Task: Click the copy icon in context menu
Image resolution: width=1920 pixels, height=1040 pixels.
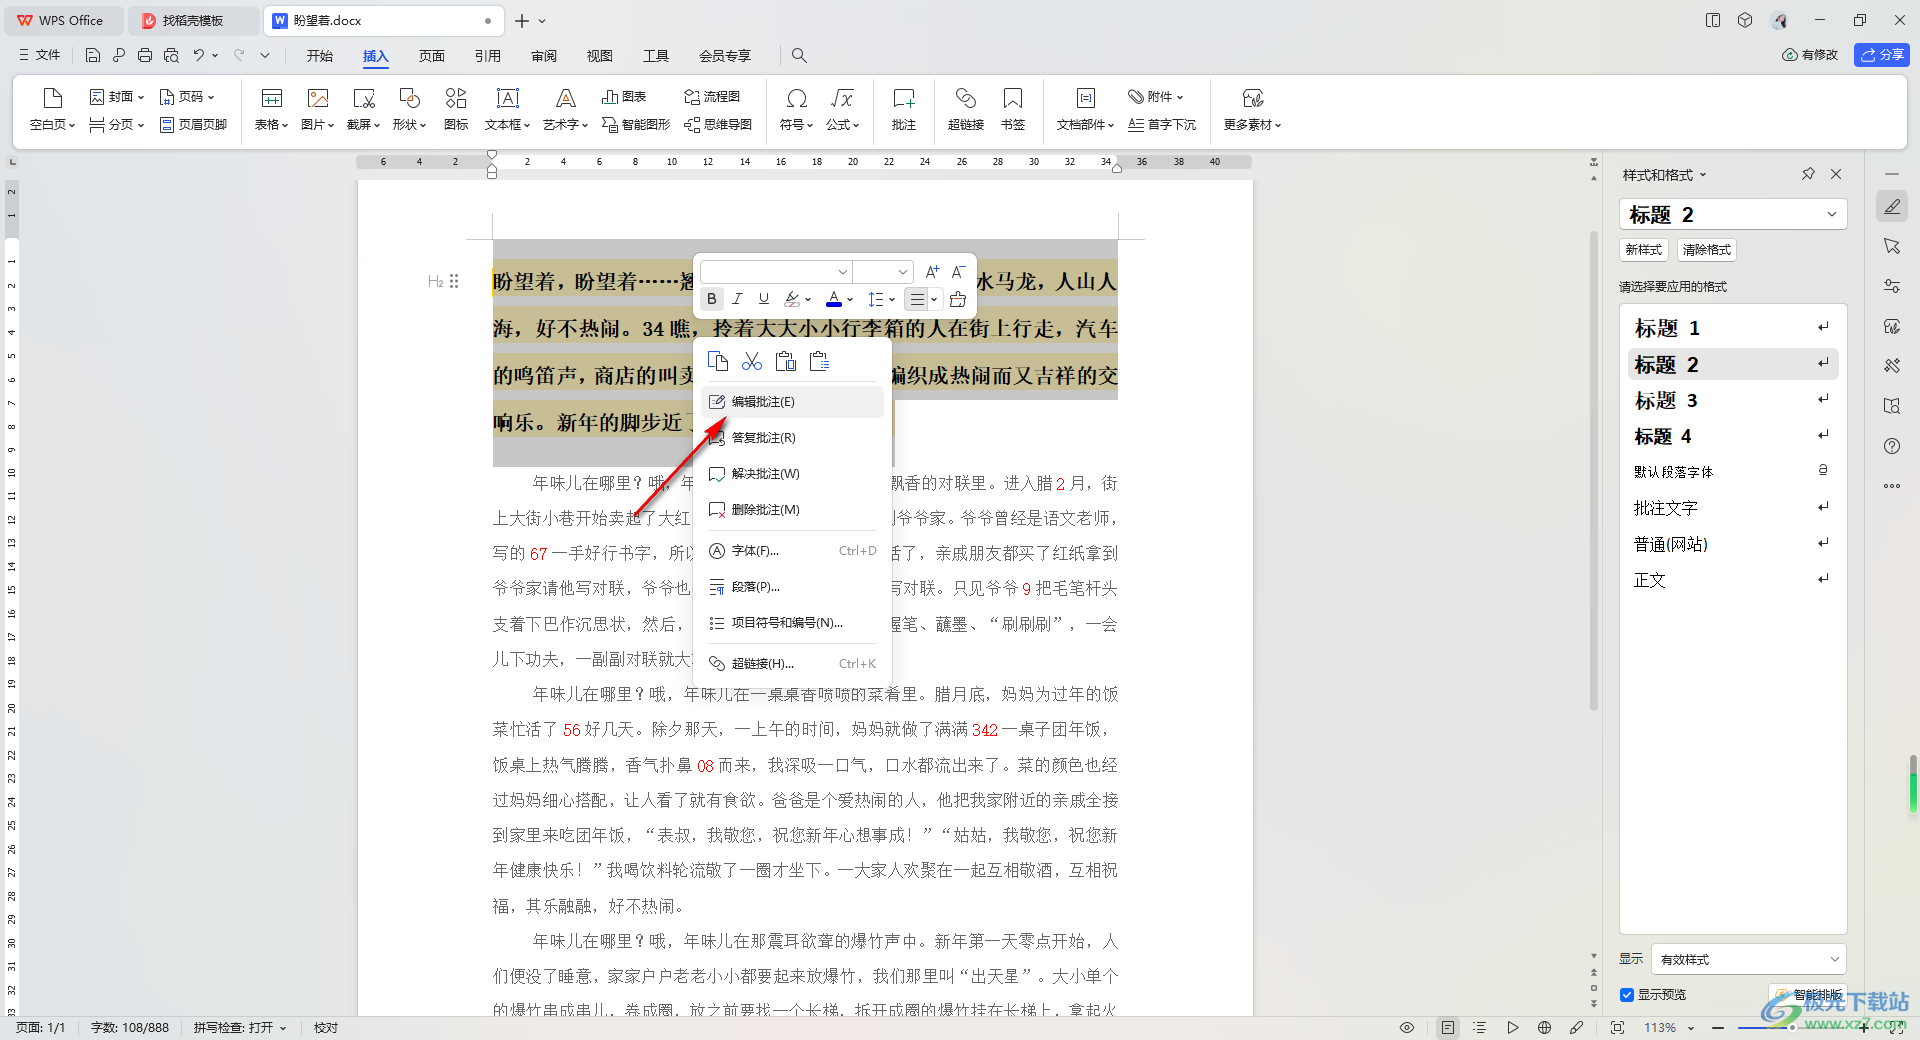Action: (718, 361)
